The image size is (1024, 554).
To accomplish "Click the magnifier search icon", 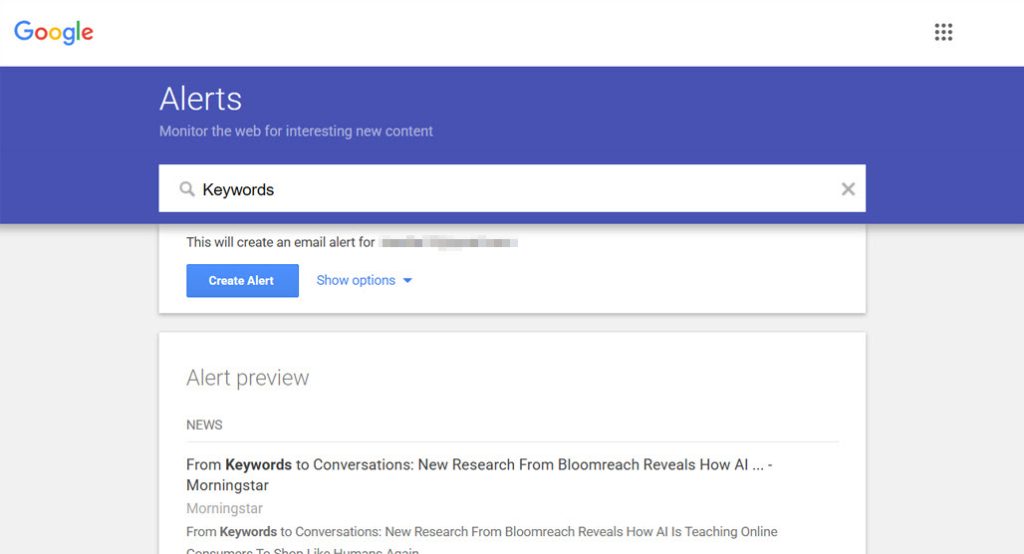I will click(187, 189).
